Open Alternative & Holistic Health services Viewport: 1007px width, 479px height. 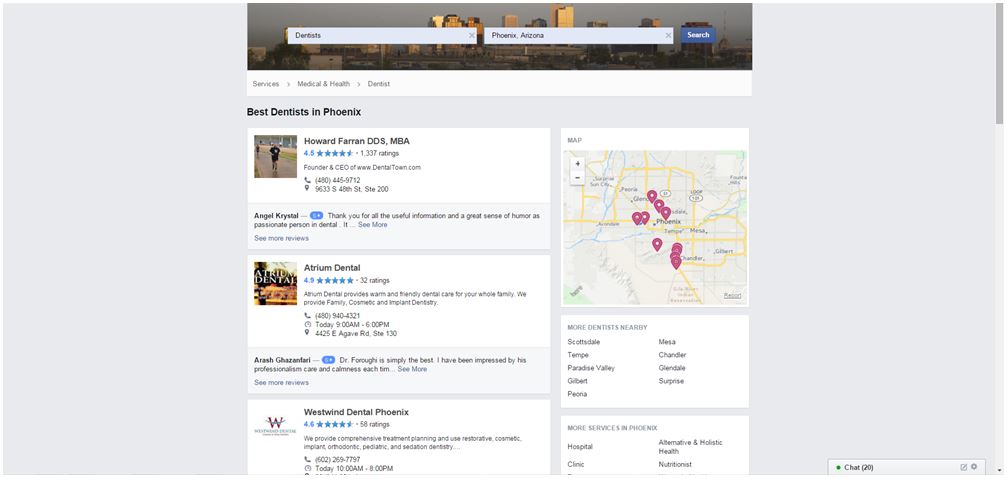[x=690, y=446]
